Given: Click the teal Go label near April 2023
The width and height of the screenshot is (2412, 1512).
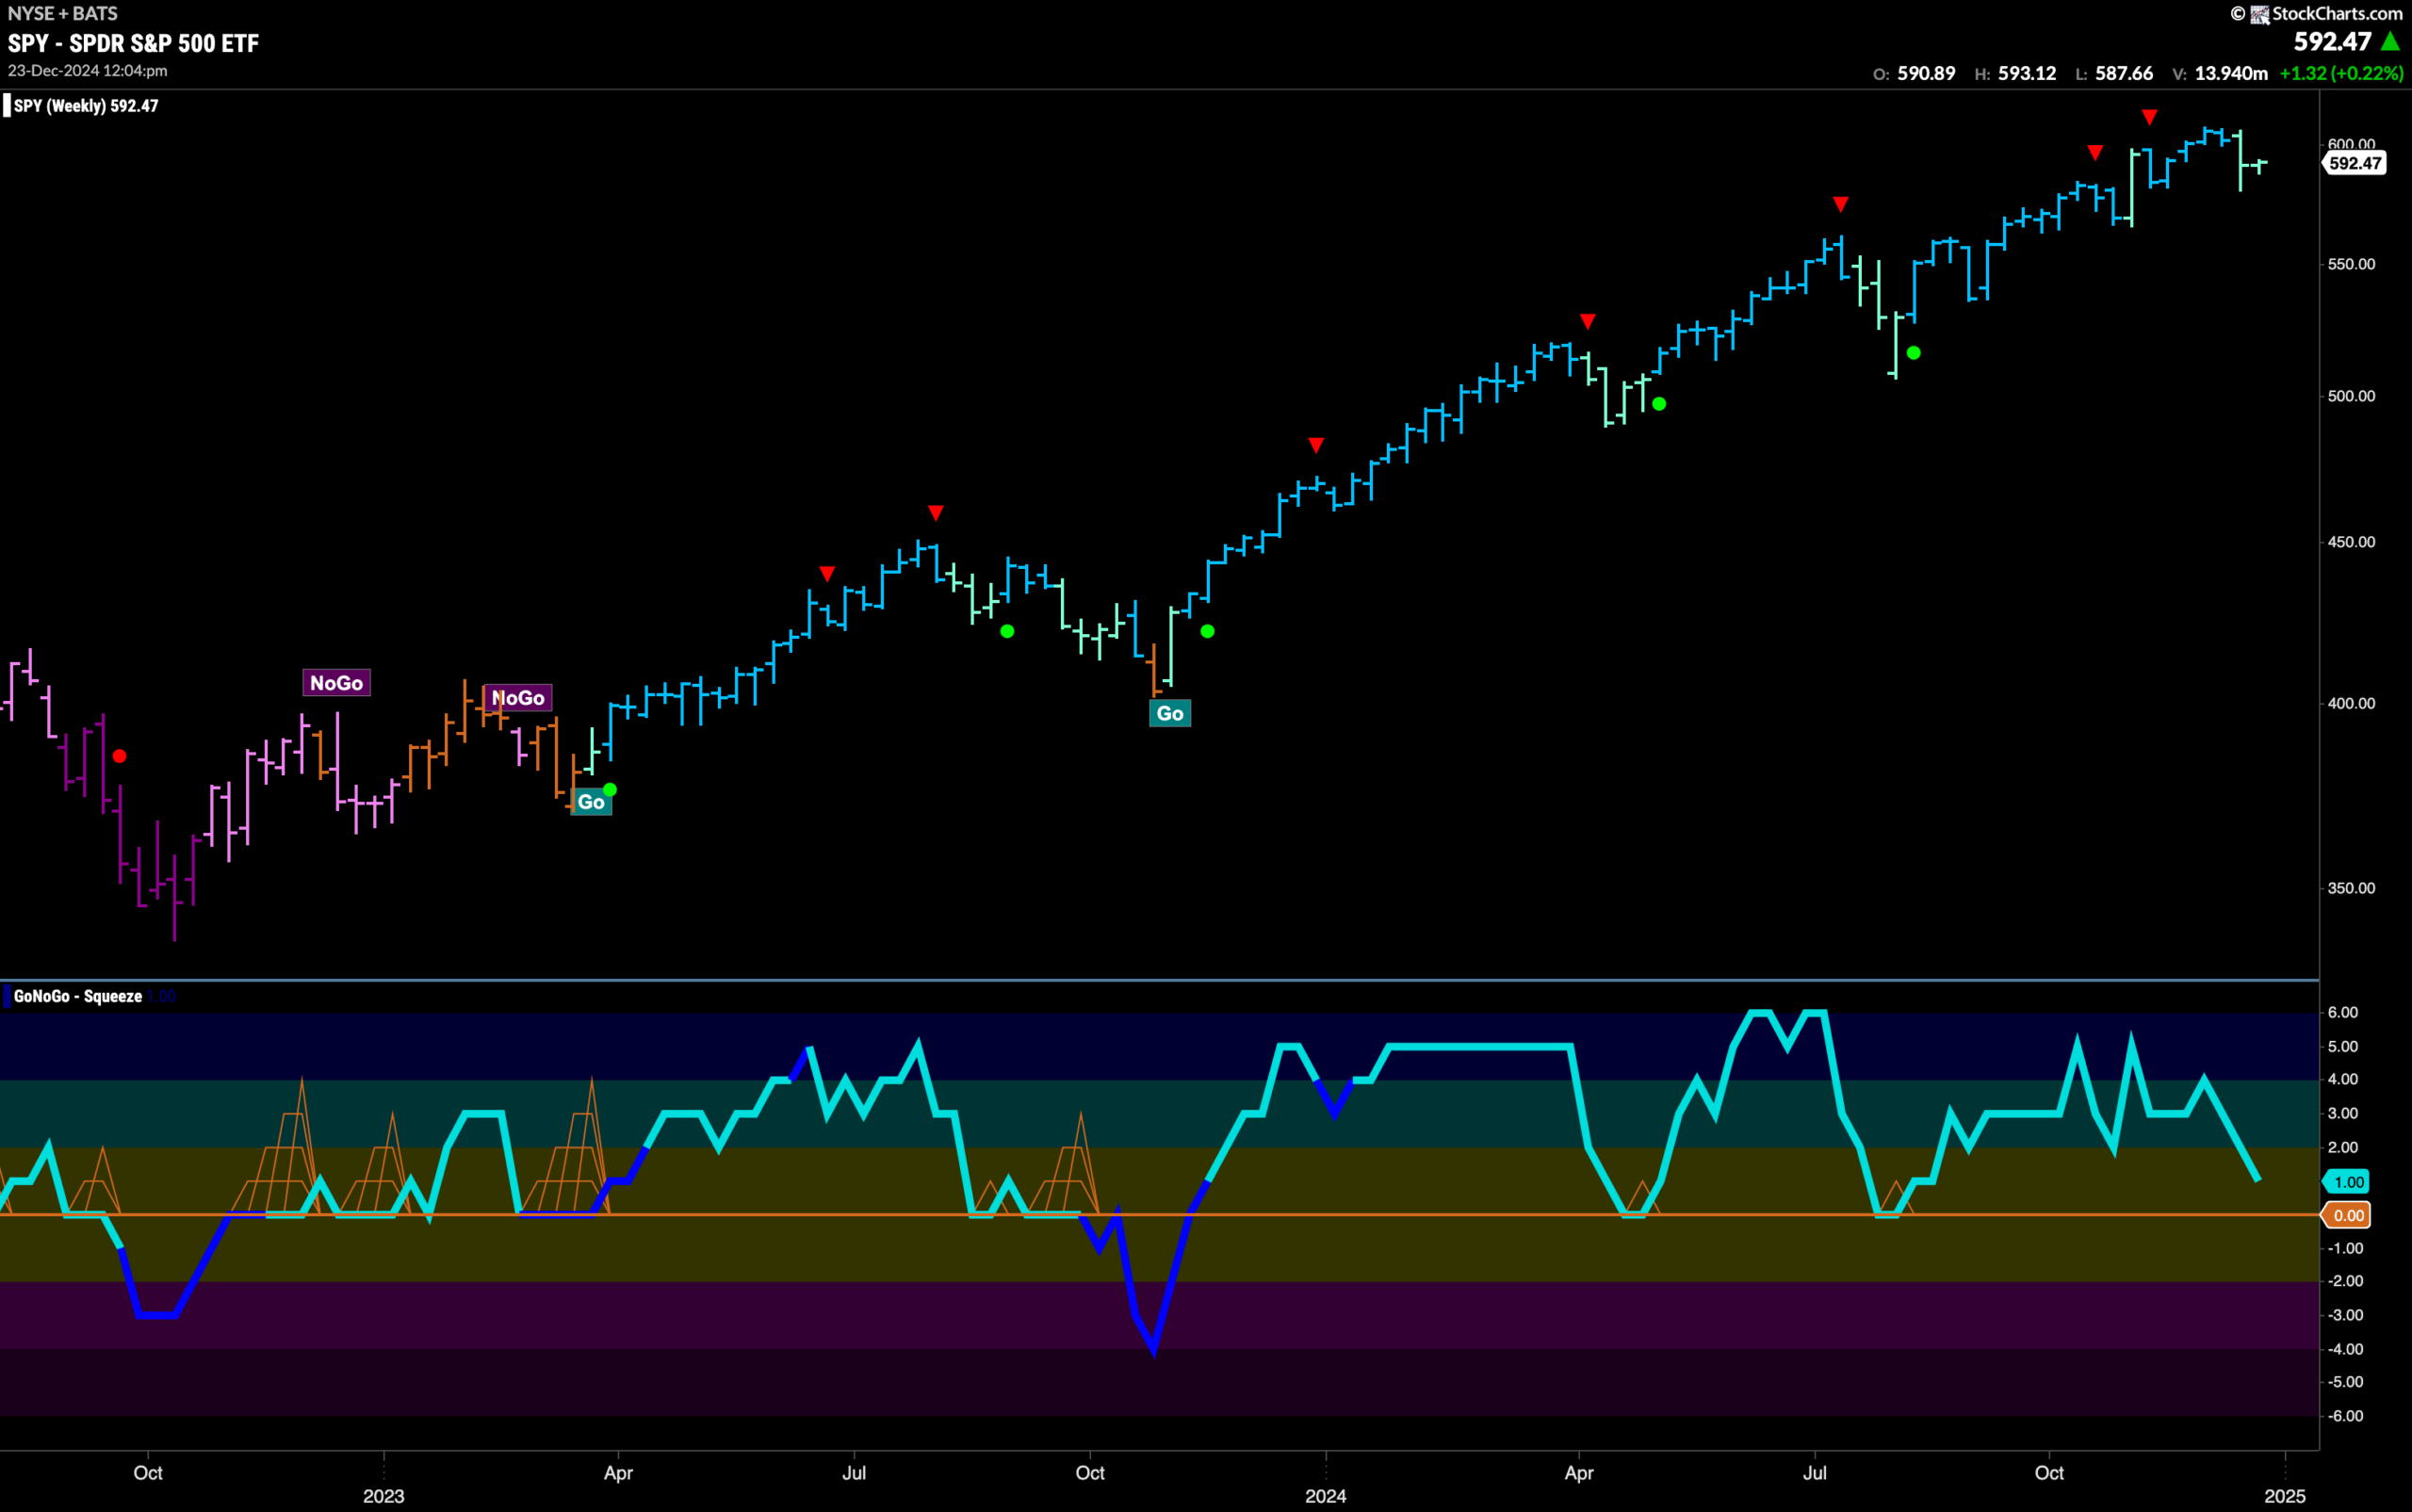Looking at the screenshot, I should click(x=591, y=802).
